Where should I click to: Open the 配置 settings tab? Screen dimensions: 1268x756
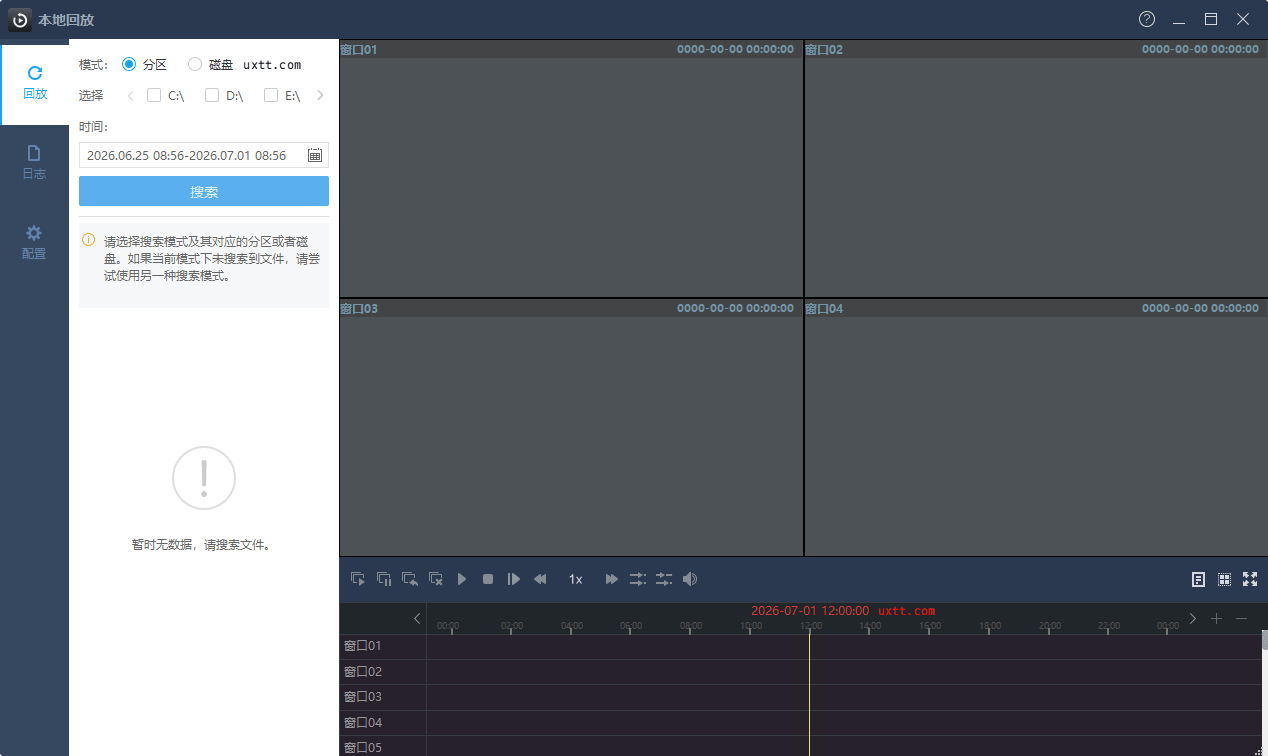35,243
